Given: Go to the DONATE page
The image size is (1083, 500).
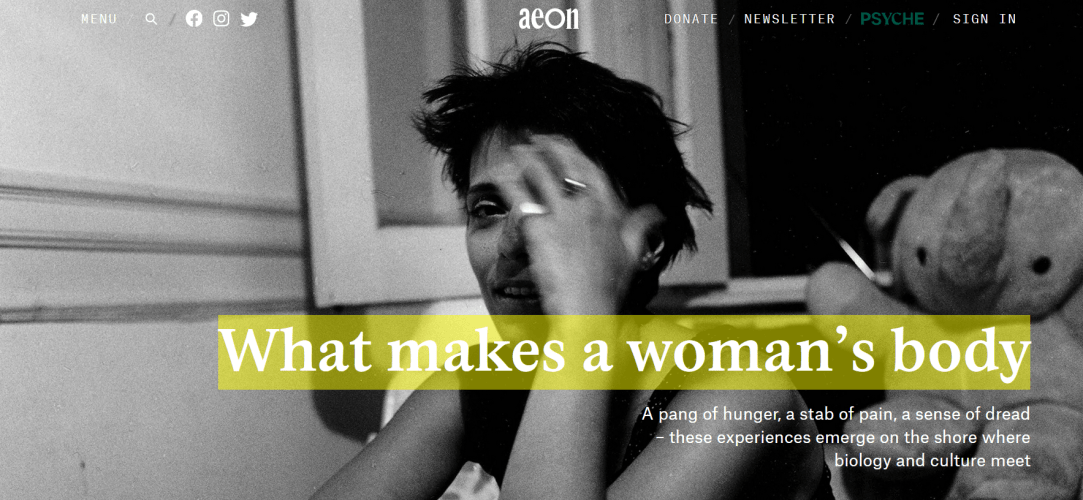Looking at the screenshot, I should (691, 19).
